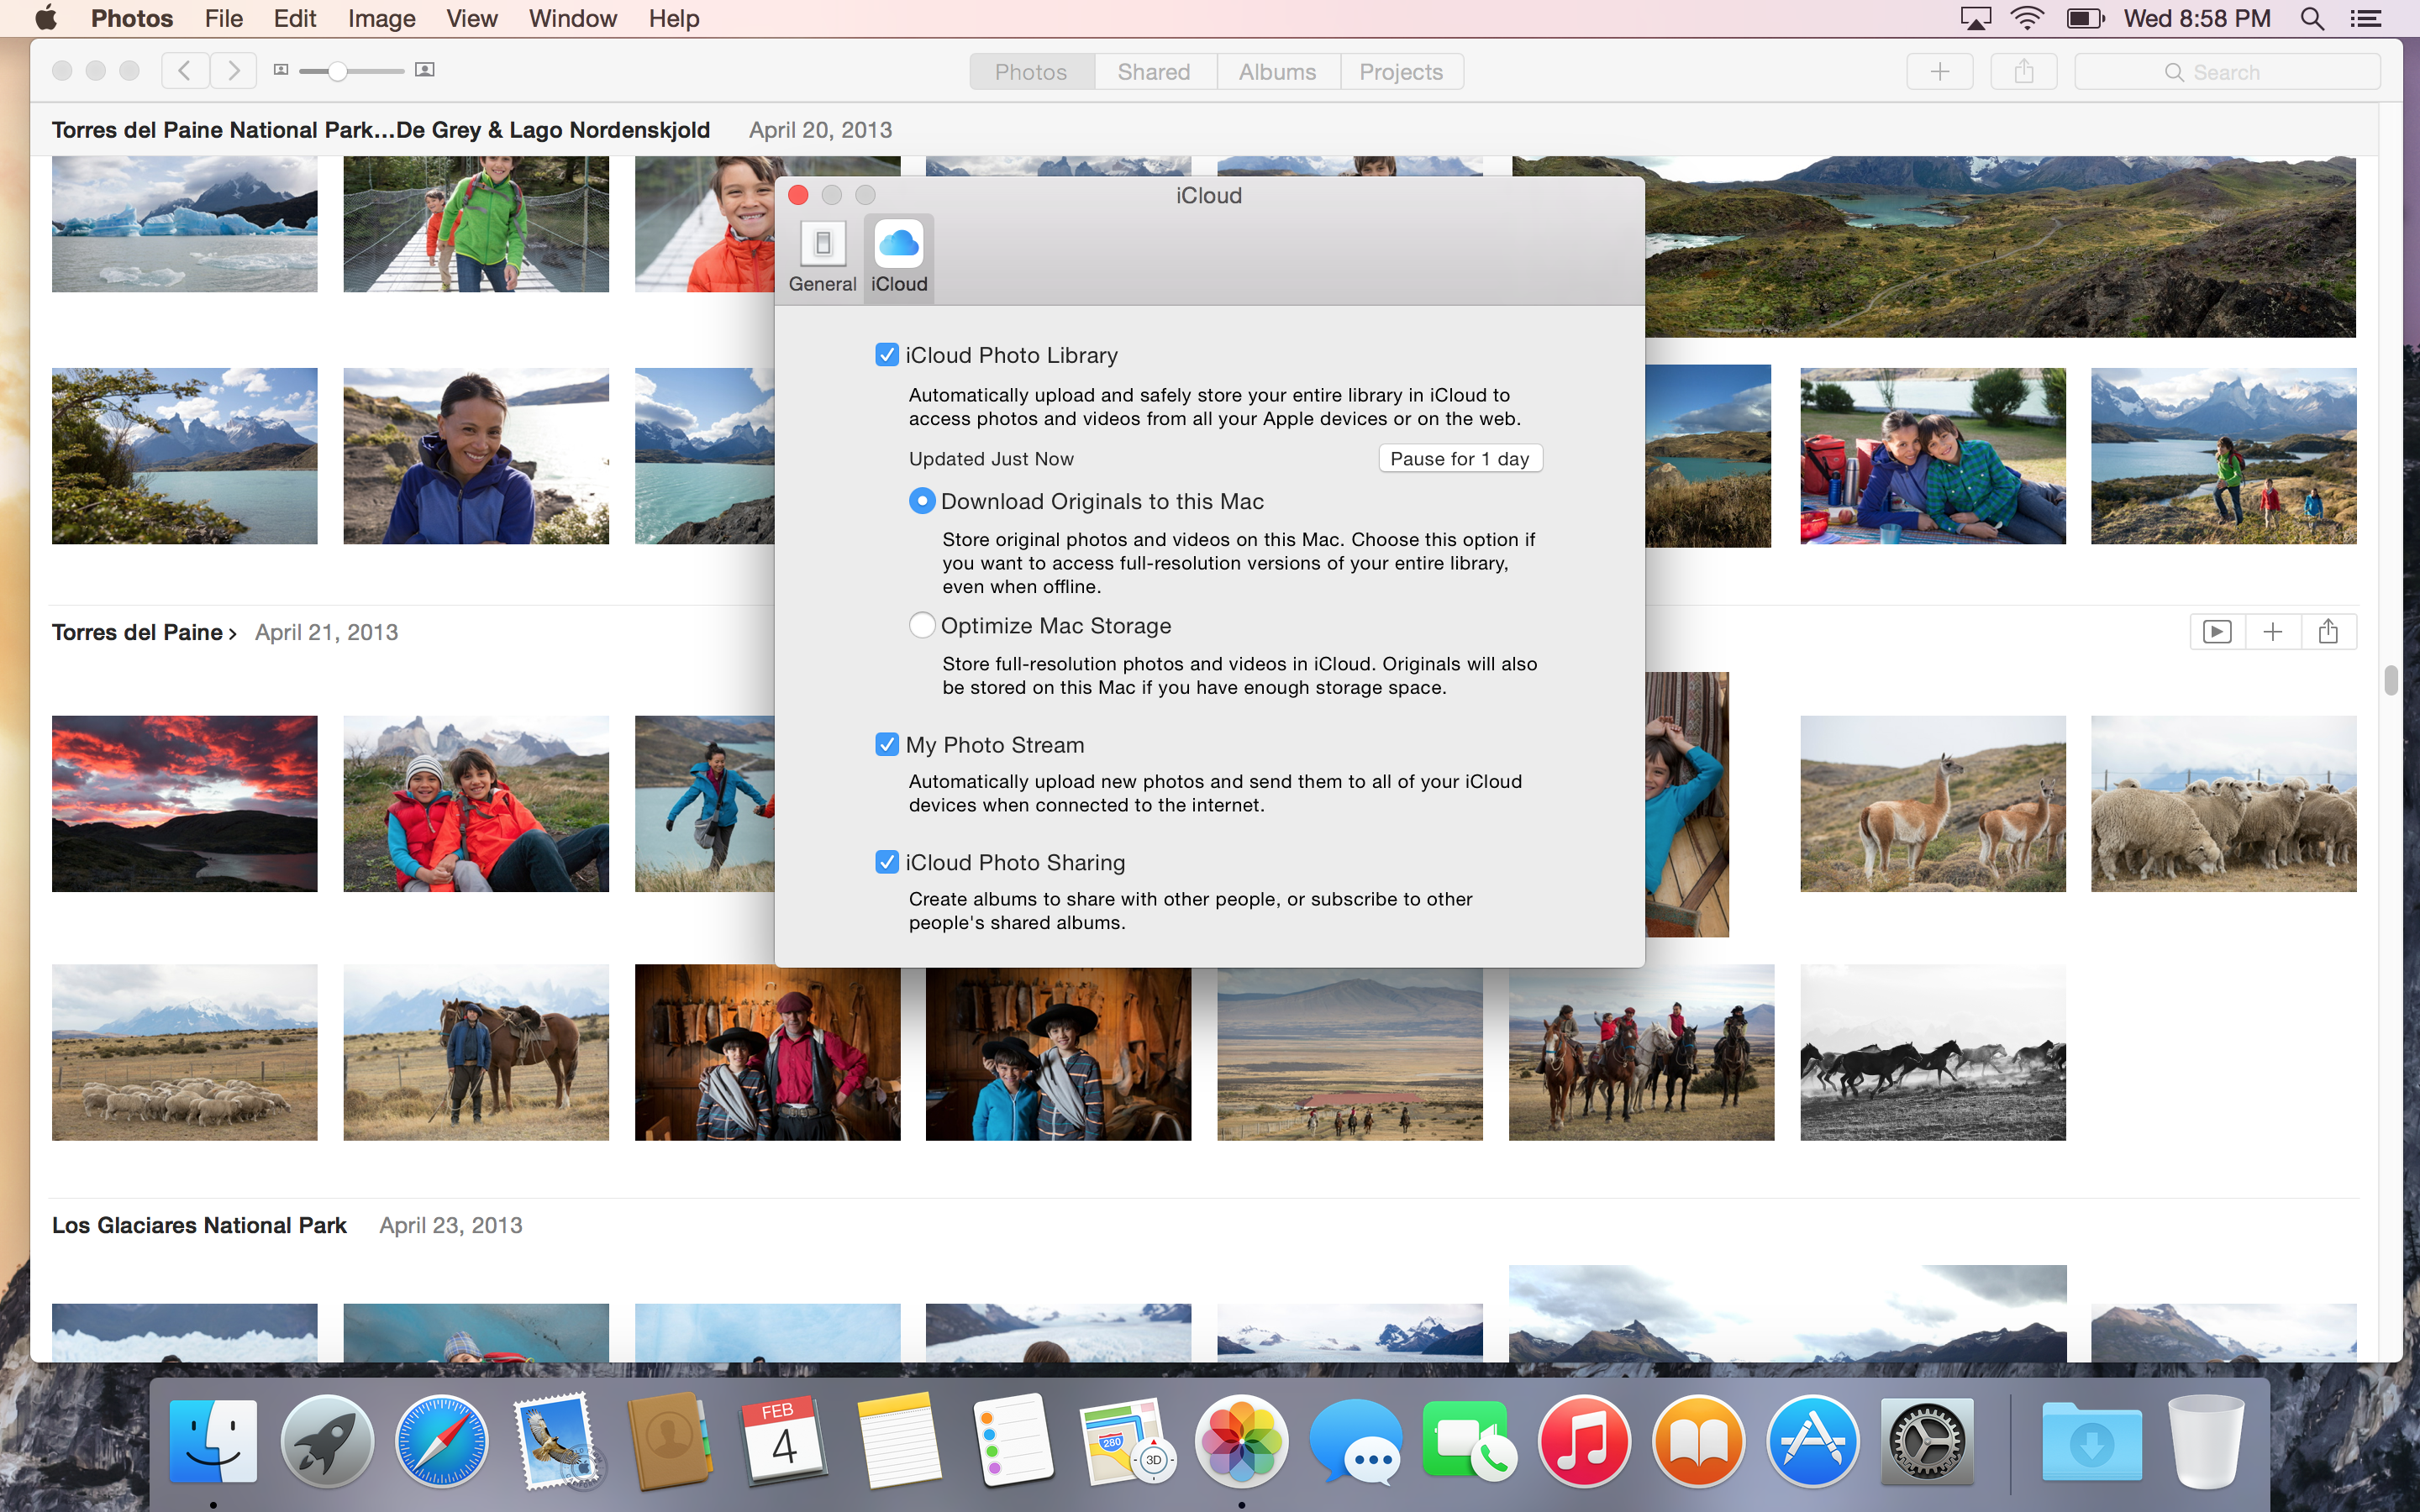Screen dimensions: 2420x1512
Task: Click the toolbar plus add button
Action: pos(1939,72)
